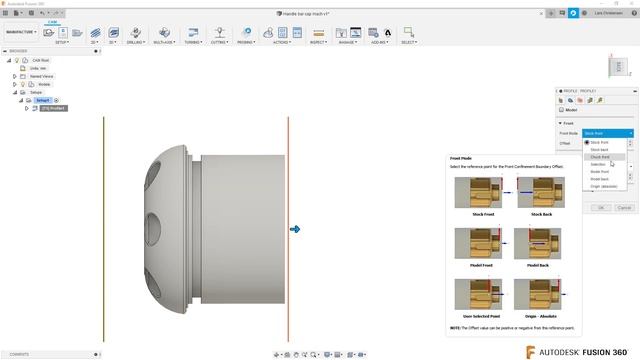Click the Scripts and Add-Ins icon
Screen dimensions: 640x360
click(x=373, y=32)
